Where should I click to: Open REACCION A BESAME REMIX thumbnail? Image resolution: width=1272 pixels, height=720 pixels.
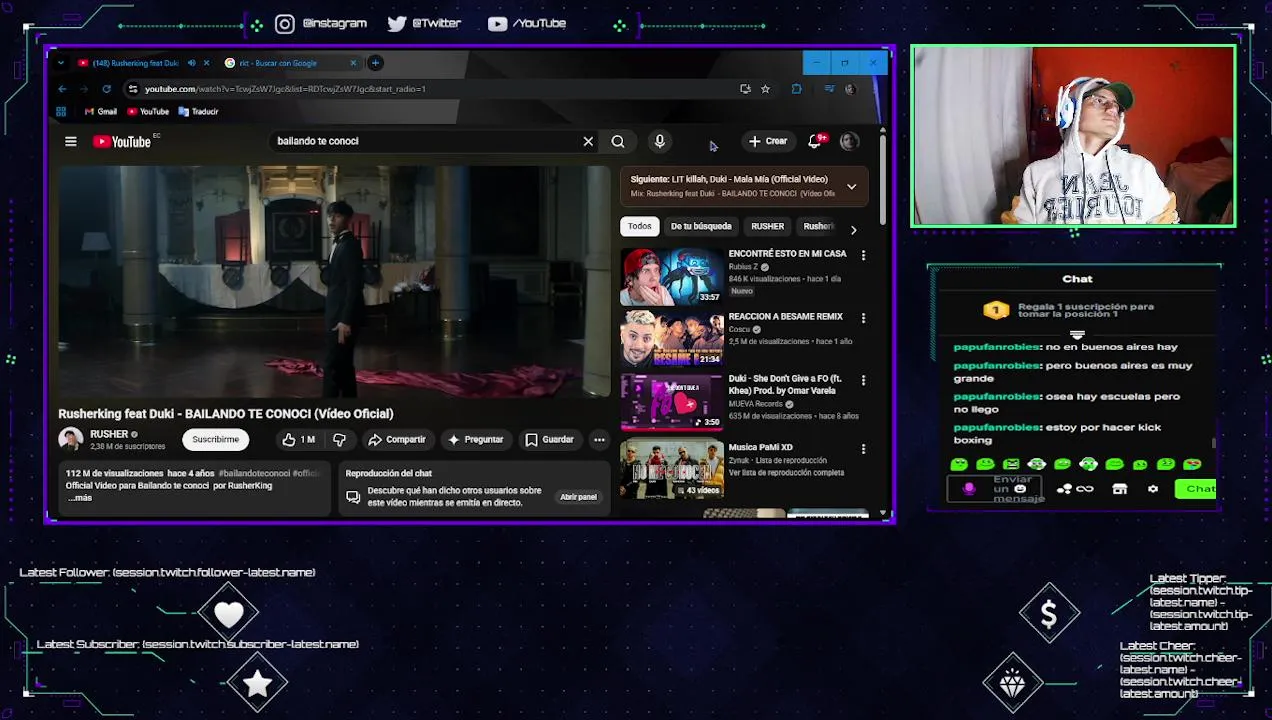click(671, 339)
